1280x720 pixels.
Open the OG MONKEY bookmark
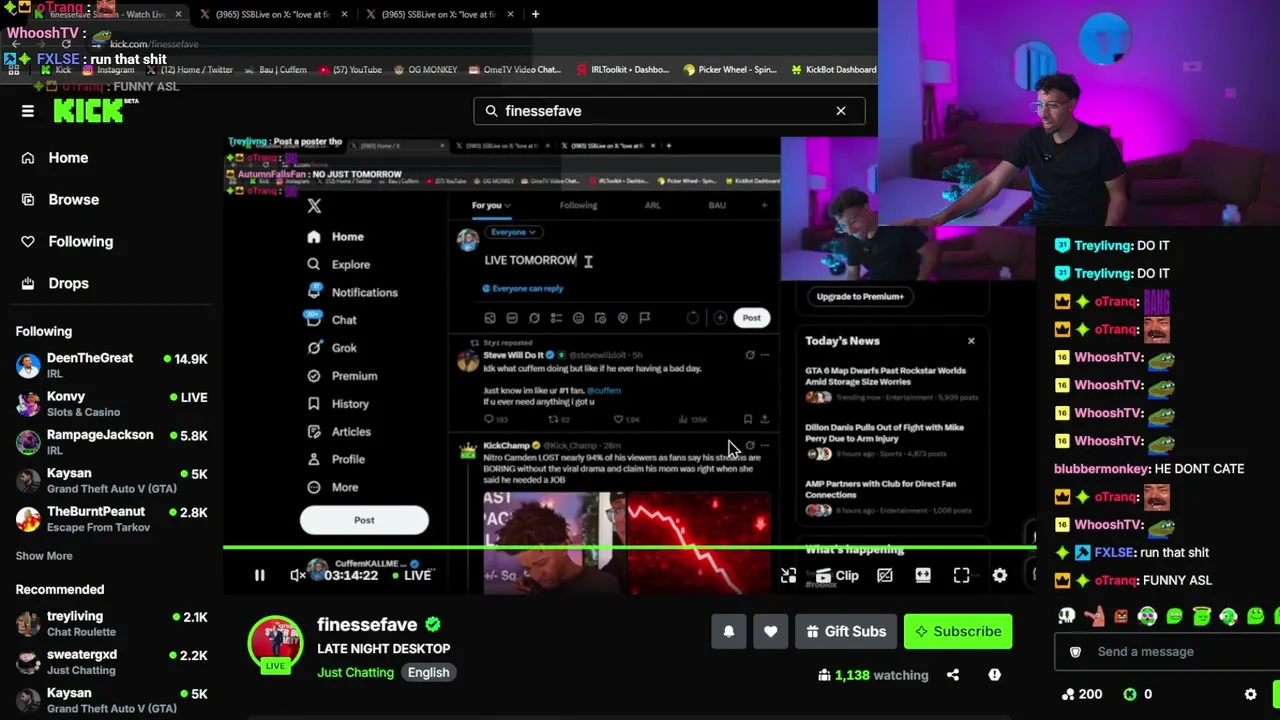[426, 70]
